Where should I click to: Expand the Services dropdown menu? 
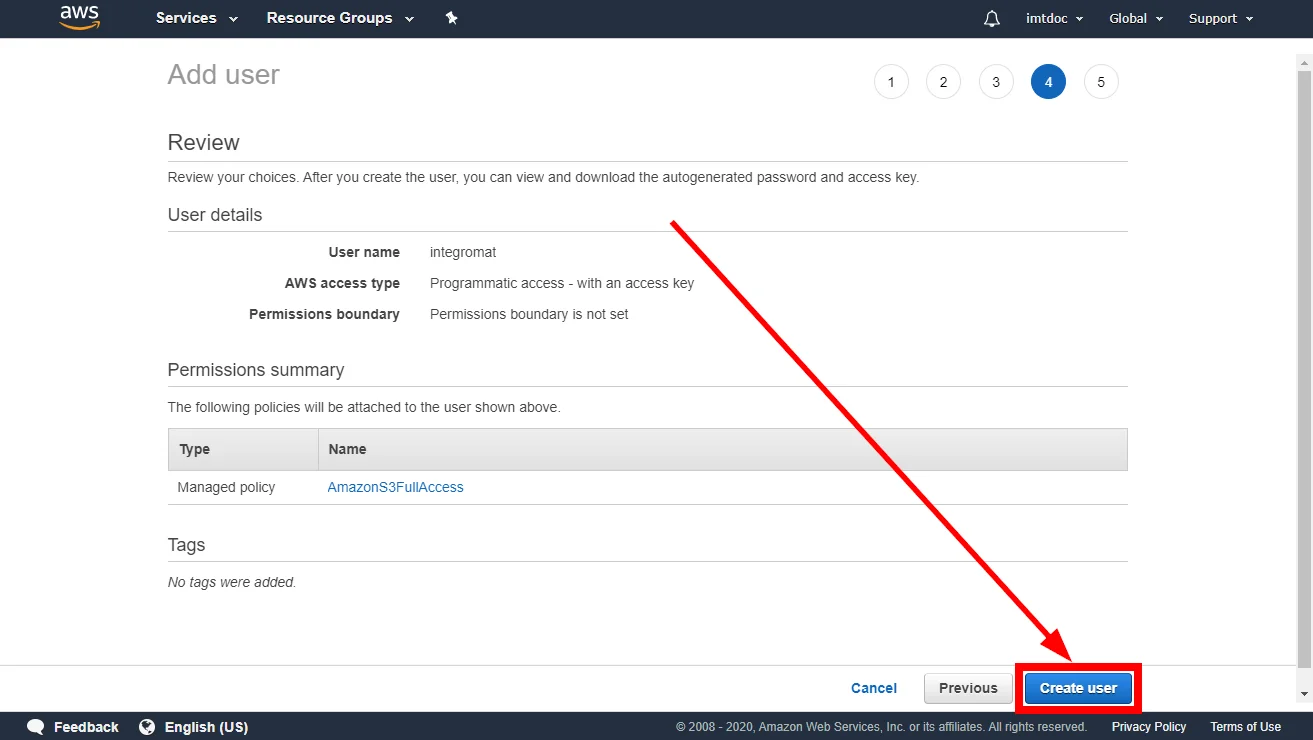197,18
